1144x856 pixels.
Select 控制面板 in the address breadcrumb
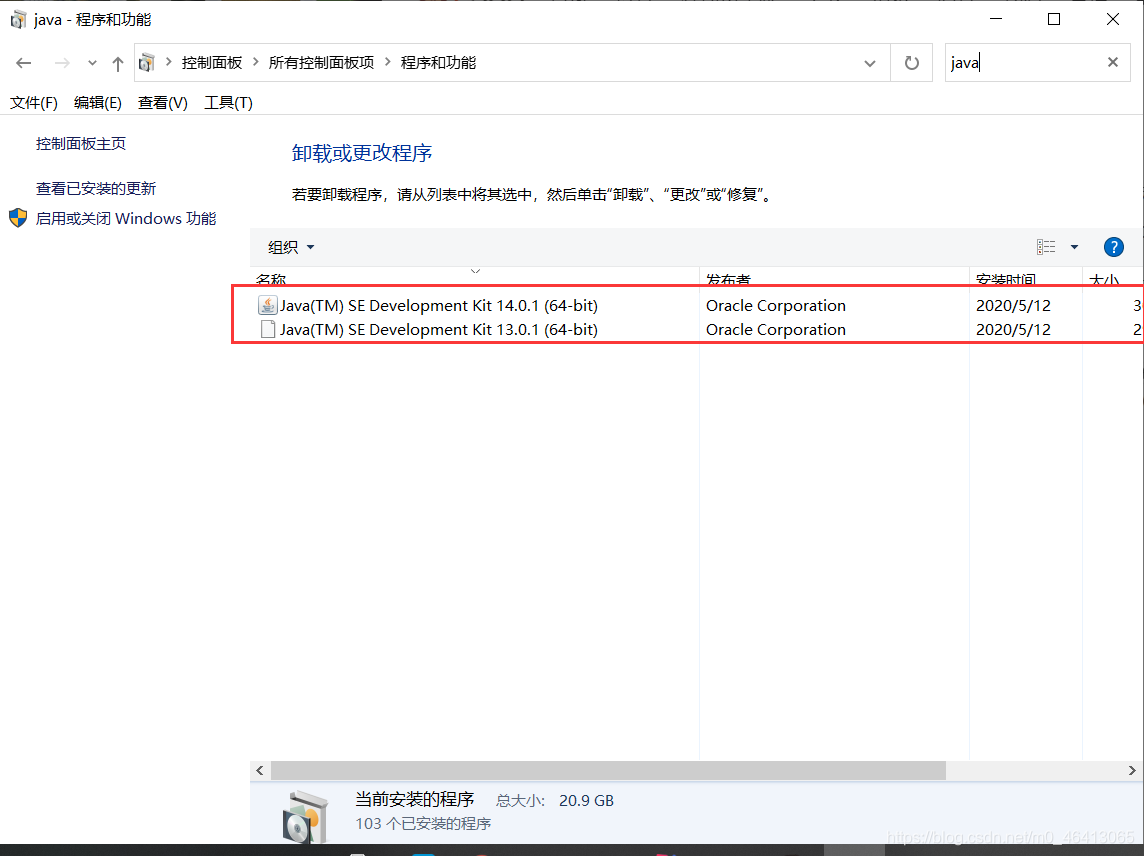coord(212,63)
